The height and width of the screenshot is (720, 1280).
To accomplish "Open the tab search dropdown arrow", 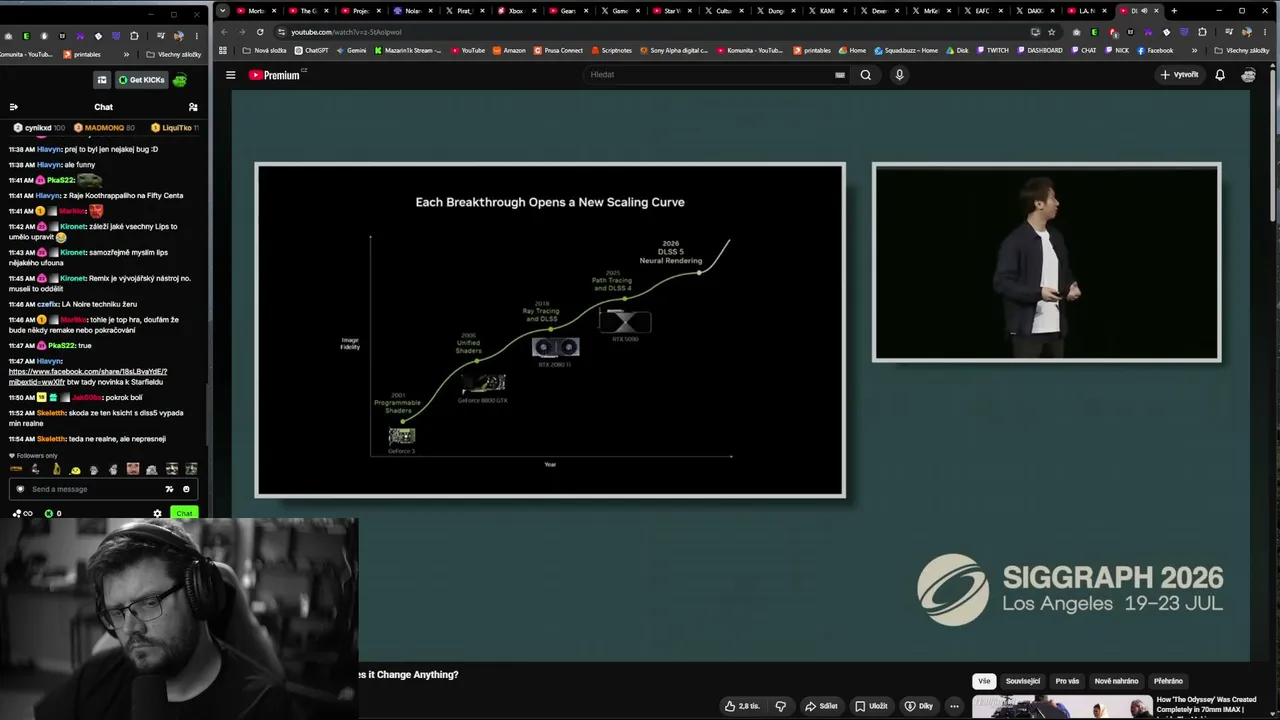I will coord(222,11).
